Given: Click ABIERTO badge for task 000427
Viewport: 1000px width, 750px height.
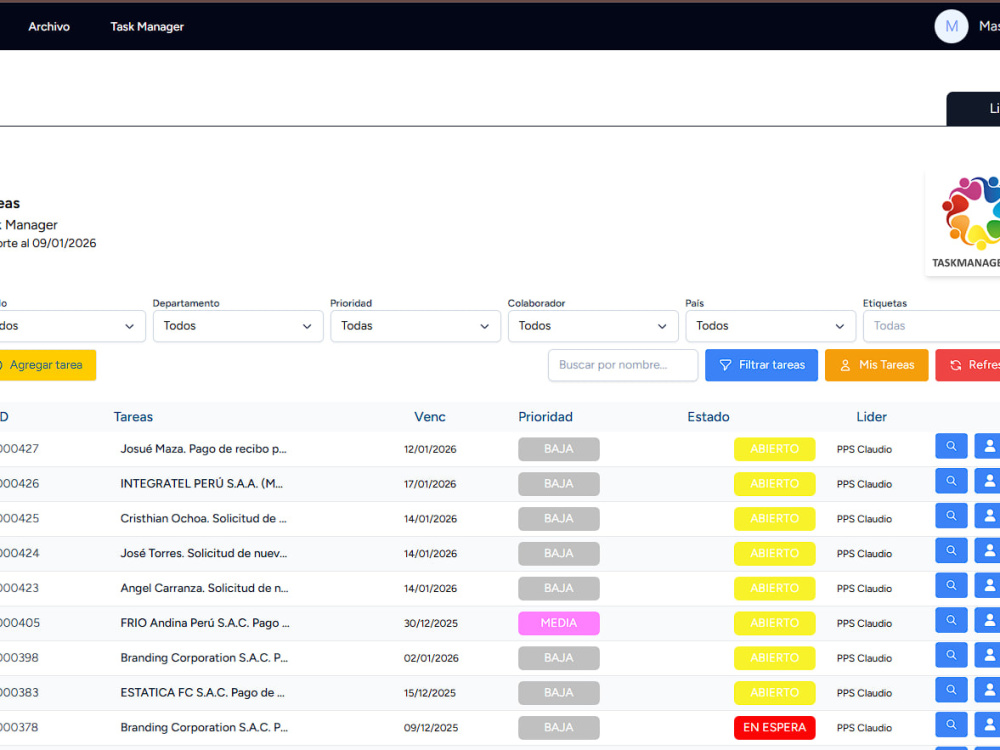Looking at the screenshot, I should pos(774,449).
